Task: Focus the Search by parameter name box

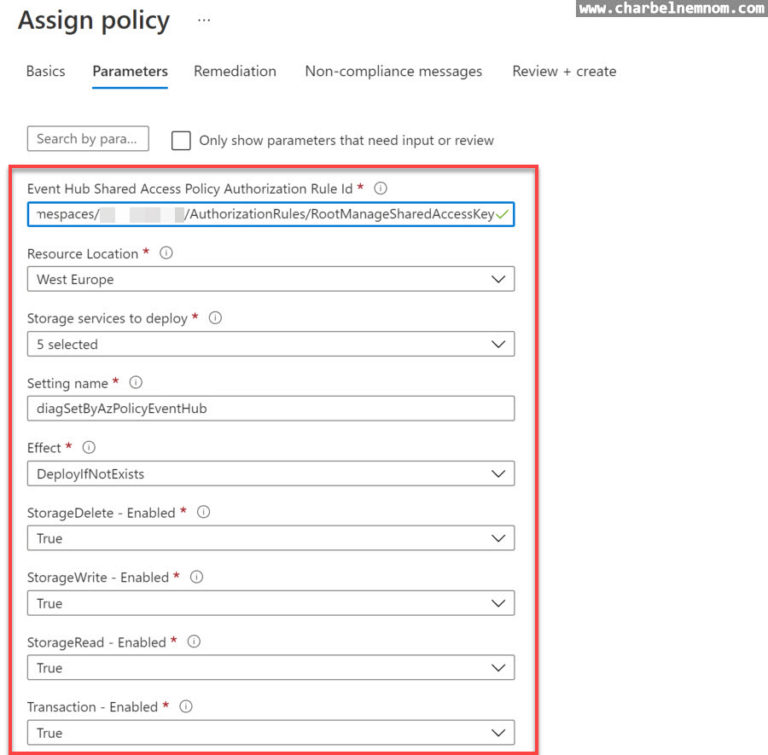Action: point(88,139)
